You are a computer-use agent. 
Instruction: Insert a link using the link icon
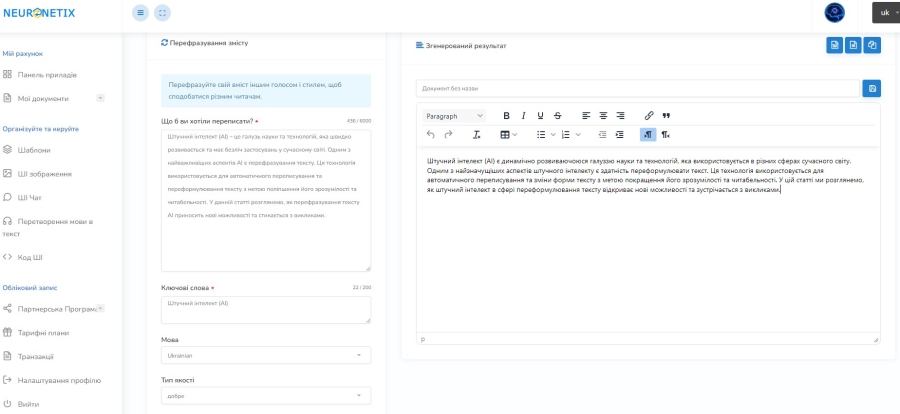649,115
